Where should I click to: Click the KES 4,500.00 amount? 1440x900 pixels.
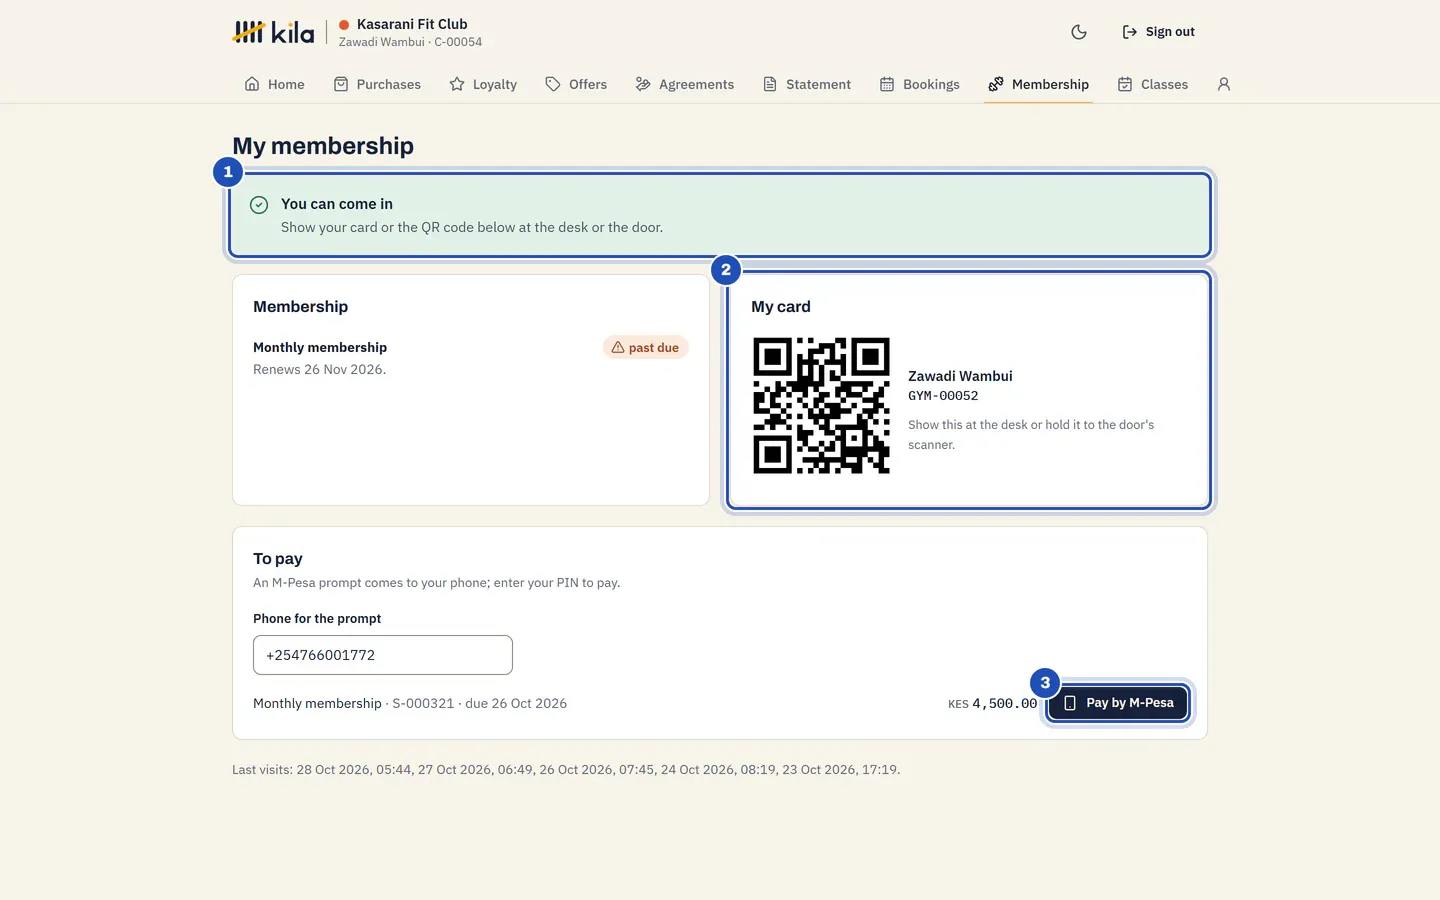tap(993, 704)
